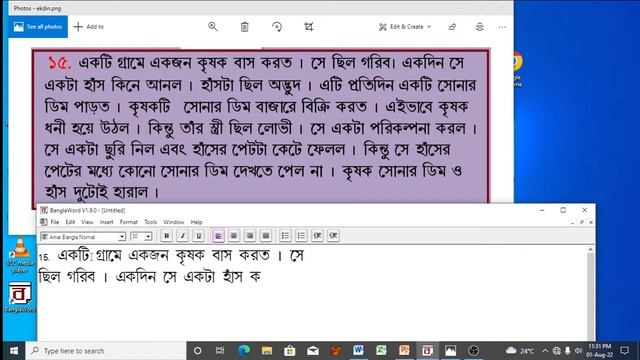Screen dimensions: 640x360
Task: Toggle underline formatting in BanglaWord
Action: (198, 236)
